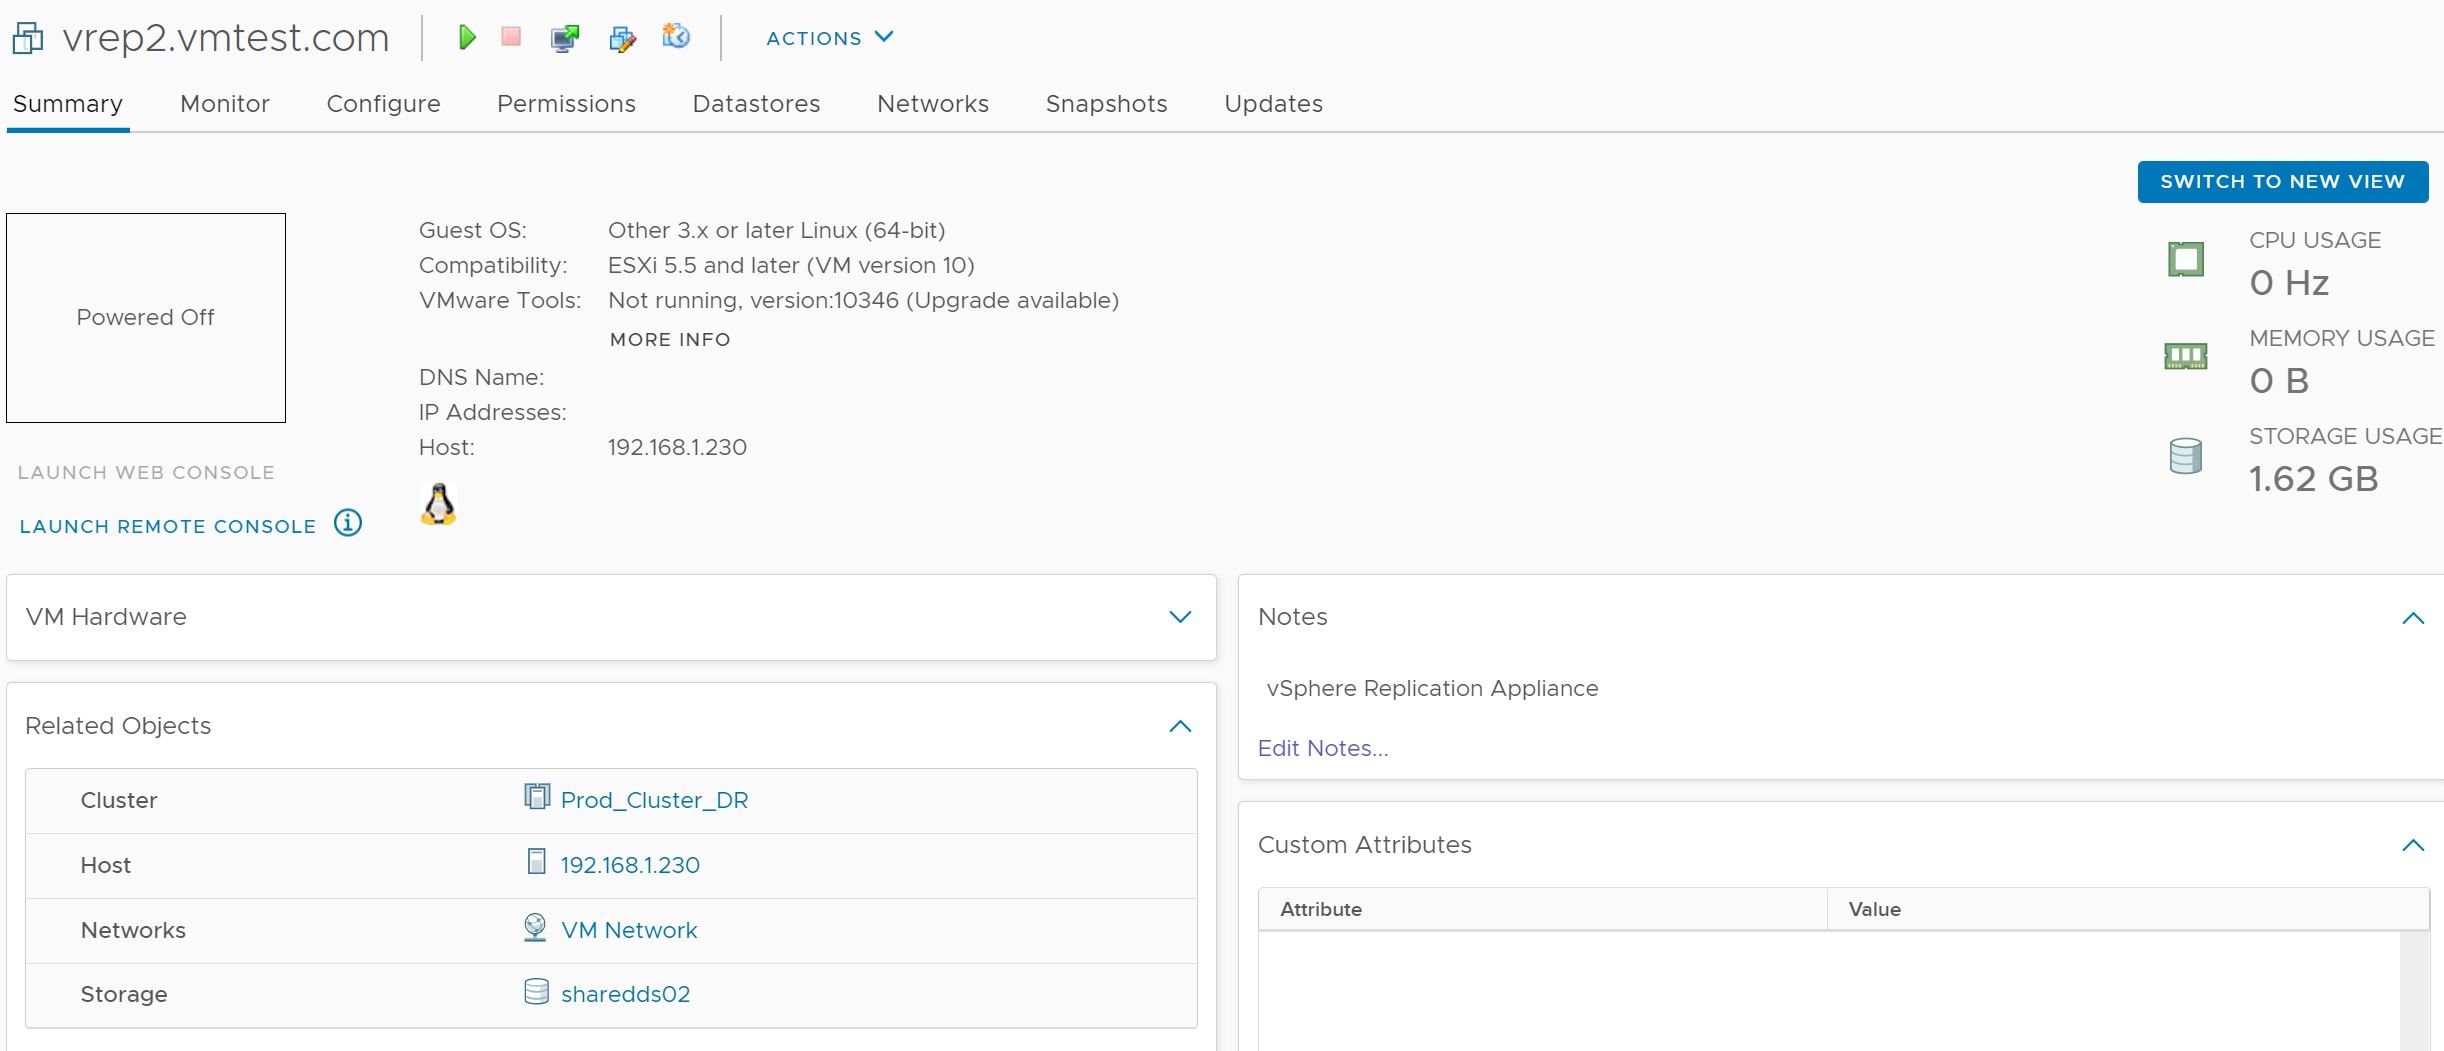The width and height of the screenshot is (2444, 1051).
Task: Click the virtual machine icon beside vrep2.vmtest.com
Action: [28, 38]
